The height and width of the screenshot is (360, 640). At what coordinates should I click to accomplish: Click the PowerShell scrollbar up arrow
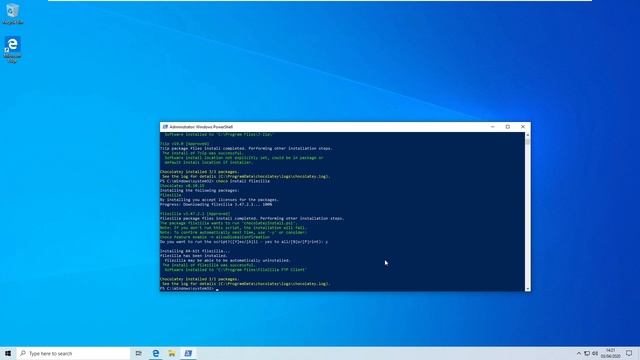point(528,135)
